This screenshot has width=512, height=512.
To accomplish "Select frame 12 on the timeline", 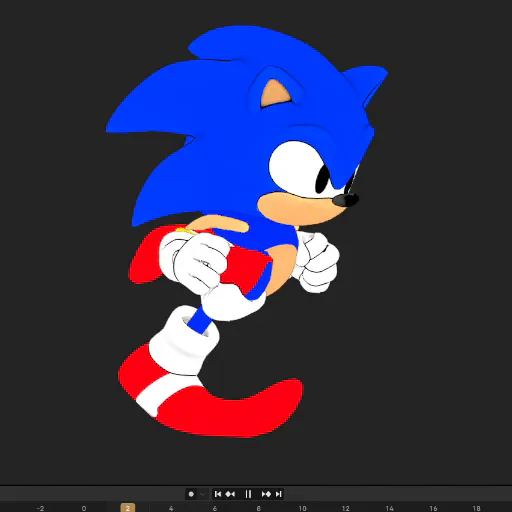I will [x=346, y=508].
